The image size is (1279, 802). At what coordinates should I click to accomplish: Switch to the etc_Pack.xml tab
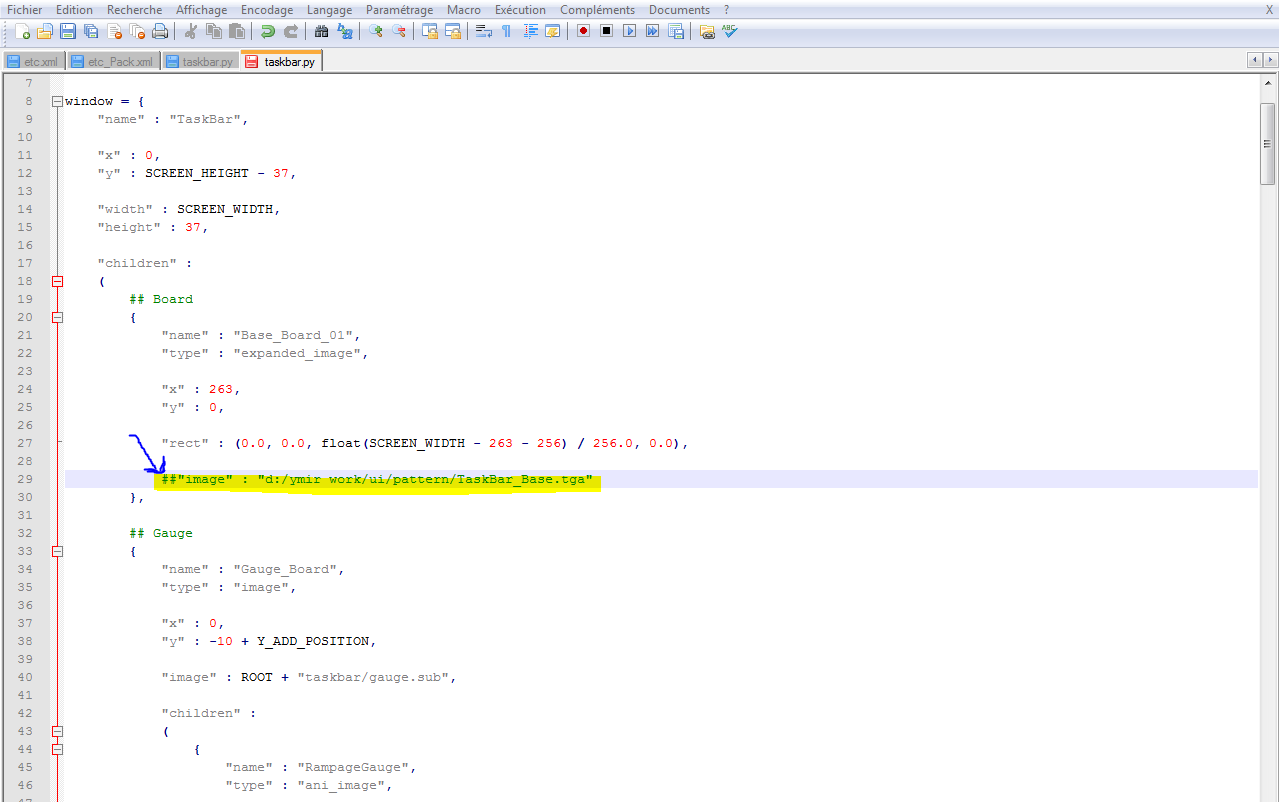113,61
